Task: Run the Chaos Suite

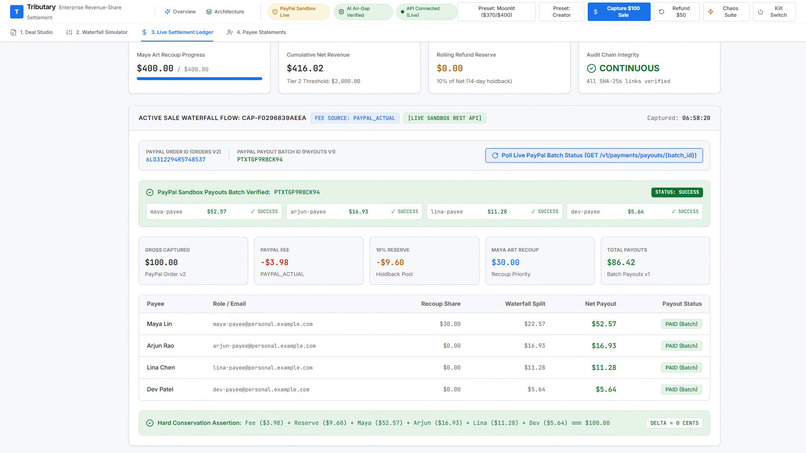Action: click(x=726, y=12)
